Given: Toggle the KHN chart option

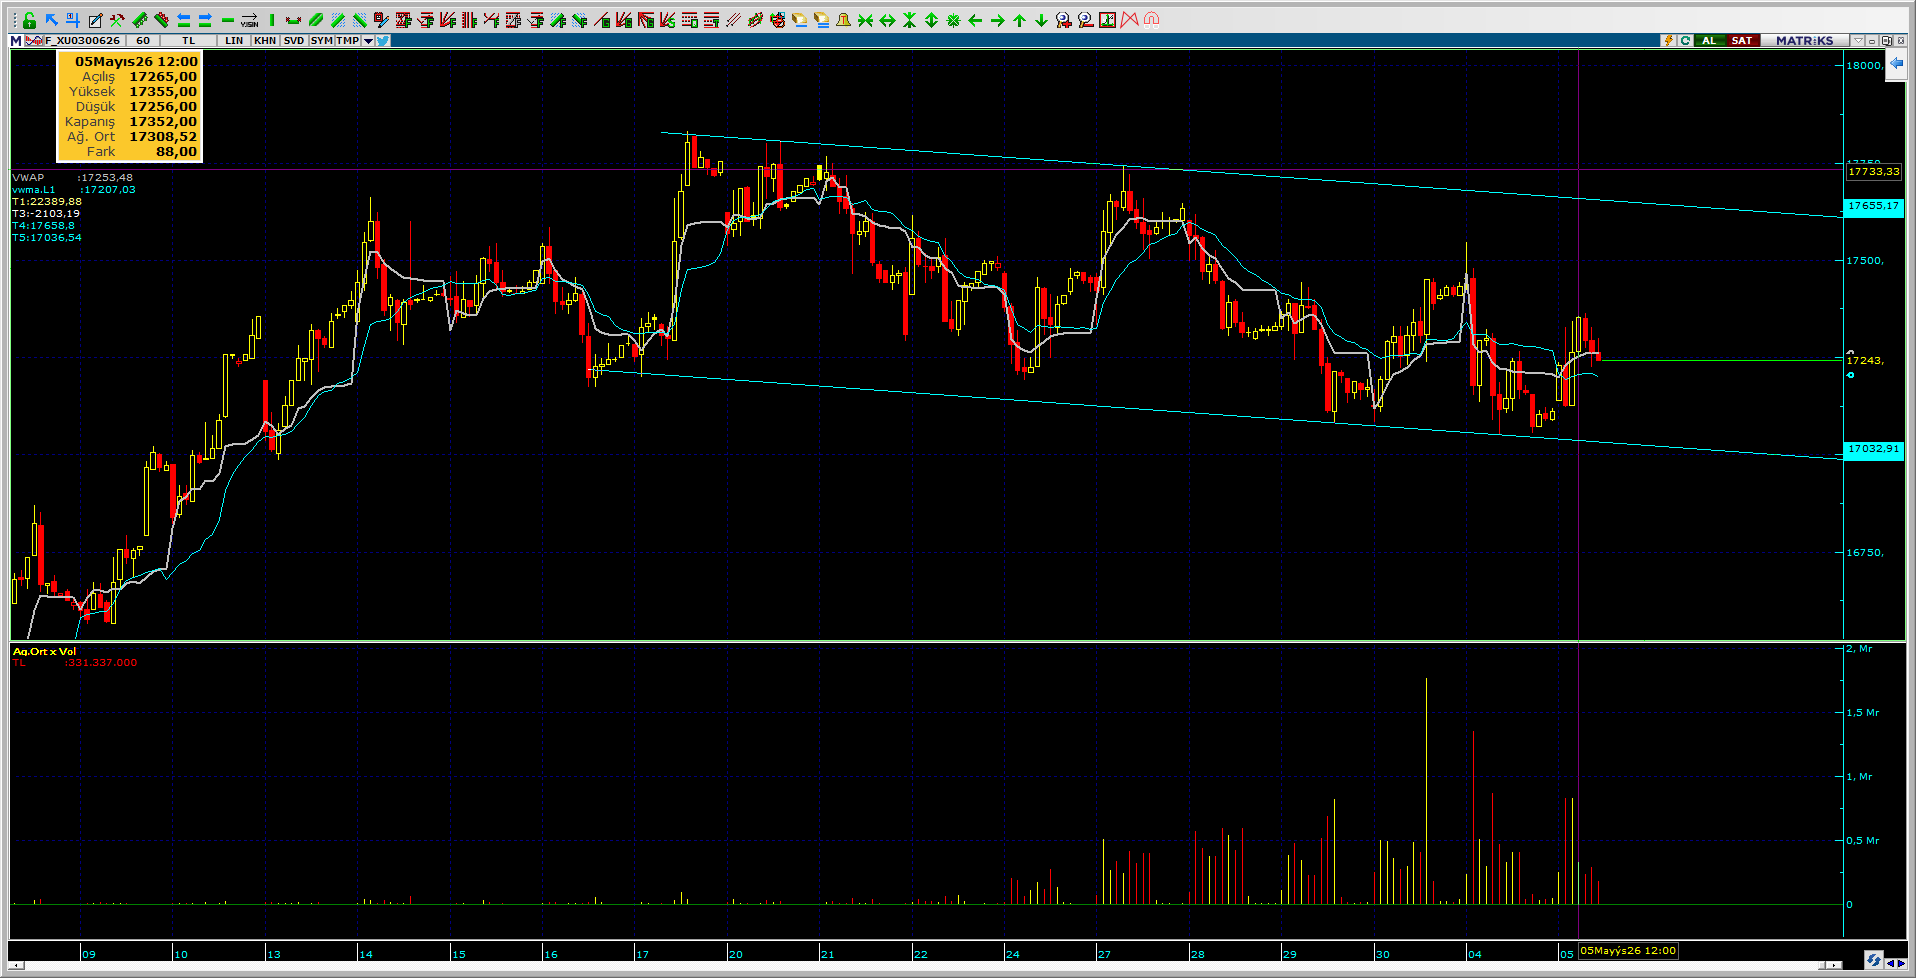Looking at the screenshot, I should [x=264, y=41].
